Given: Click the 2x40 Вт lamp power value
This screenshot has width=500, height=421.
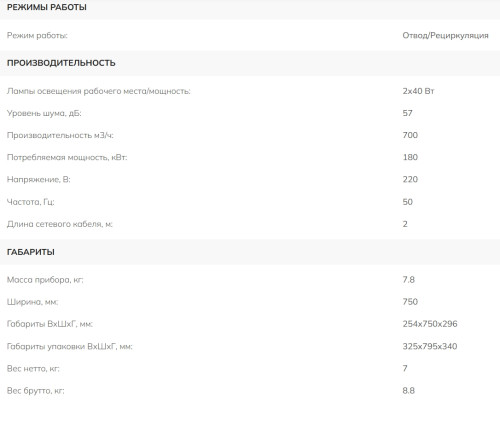Looking at the screenshot, I should 418,91.
